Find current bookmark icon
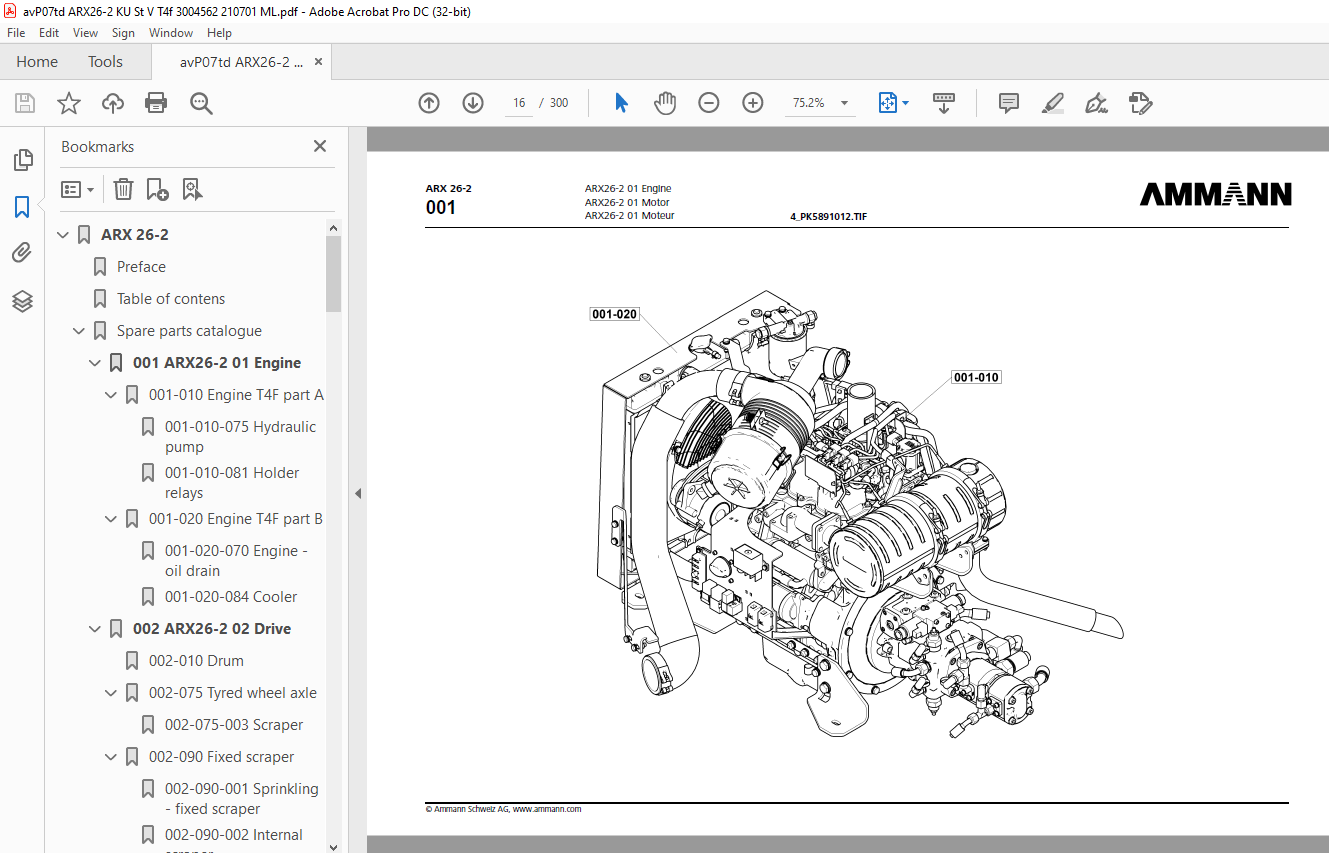 pyautogui.click(x=192, y=189)
